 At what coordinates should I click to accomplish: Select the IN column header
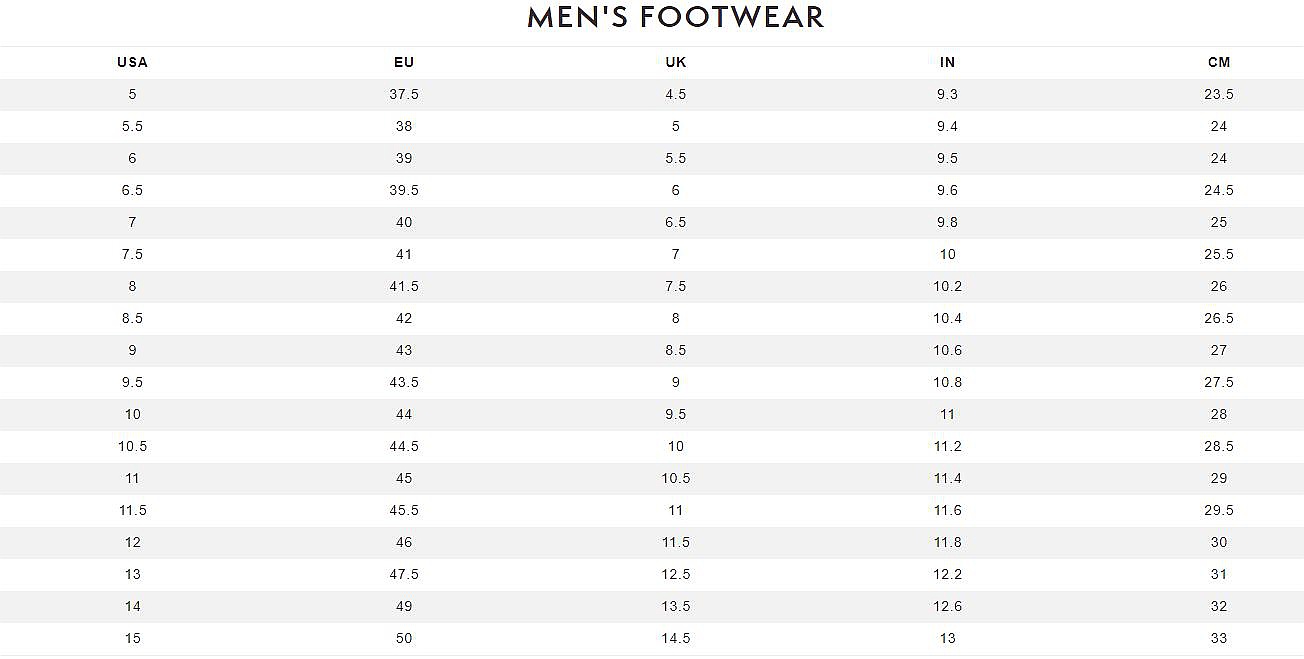pyautogui.click(x=947, y=62)
